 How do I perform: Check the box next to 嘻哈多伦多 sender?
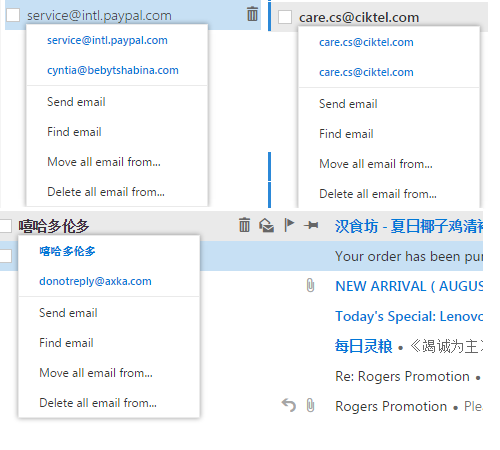click(5, 226)
